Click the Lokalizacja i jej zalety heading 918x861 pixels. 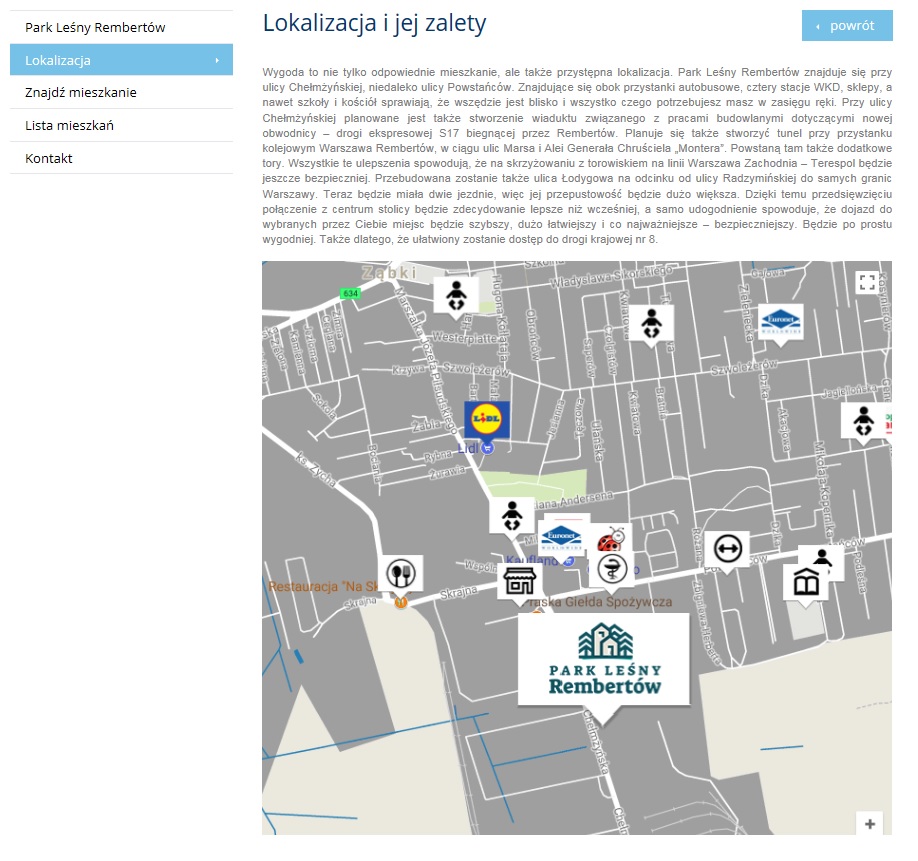click(x=375, y=24)
